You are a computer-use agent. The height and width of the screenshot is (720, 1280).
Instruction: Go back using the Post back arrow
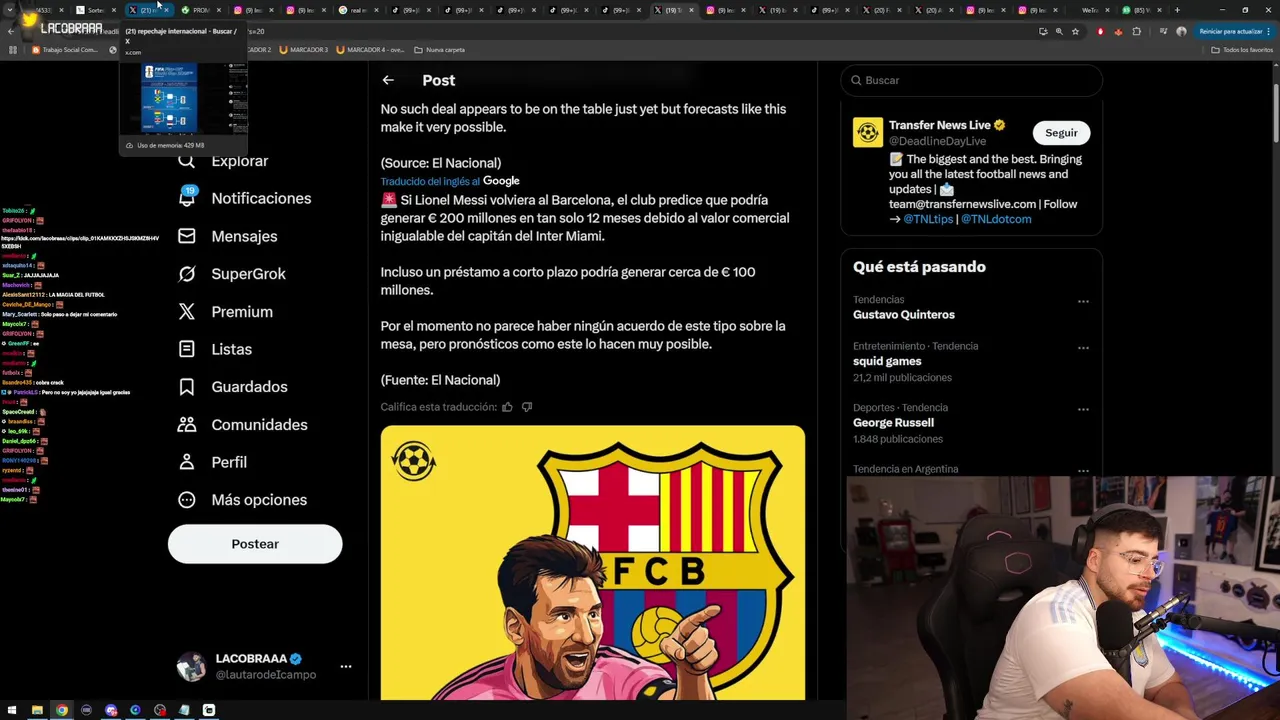pyautogui.click(x=388, y=80)
